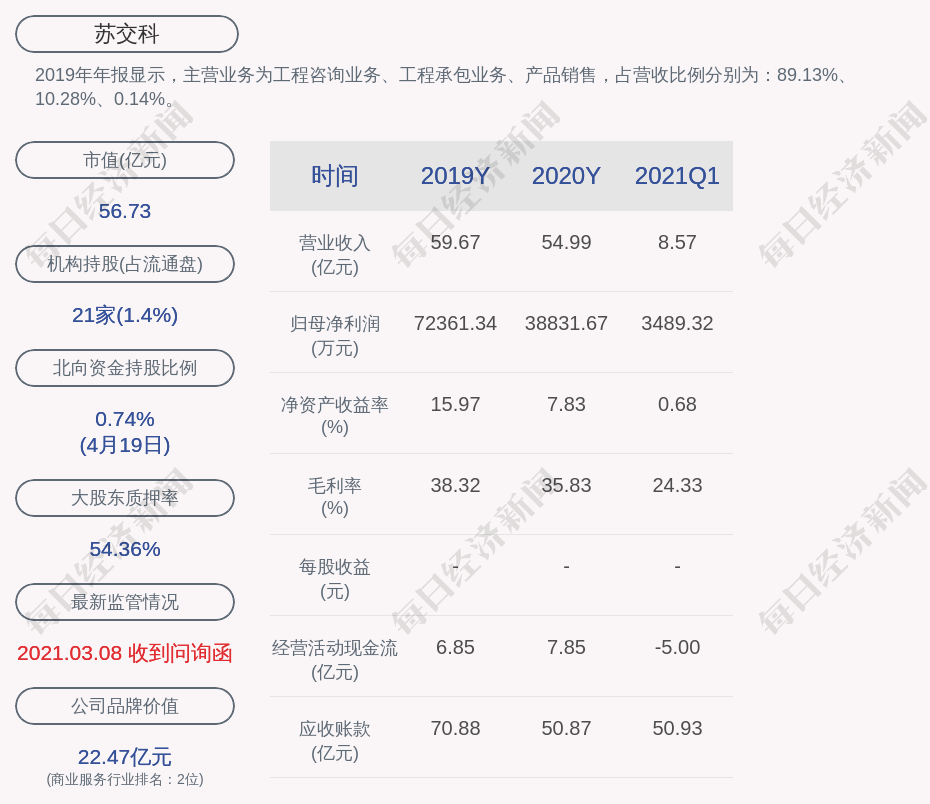This screenshot has width=930, height=804.
Task: Click the 时间 table header
Action: 335,176
